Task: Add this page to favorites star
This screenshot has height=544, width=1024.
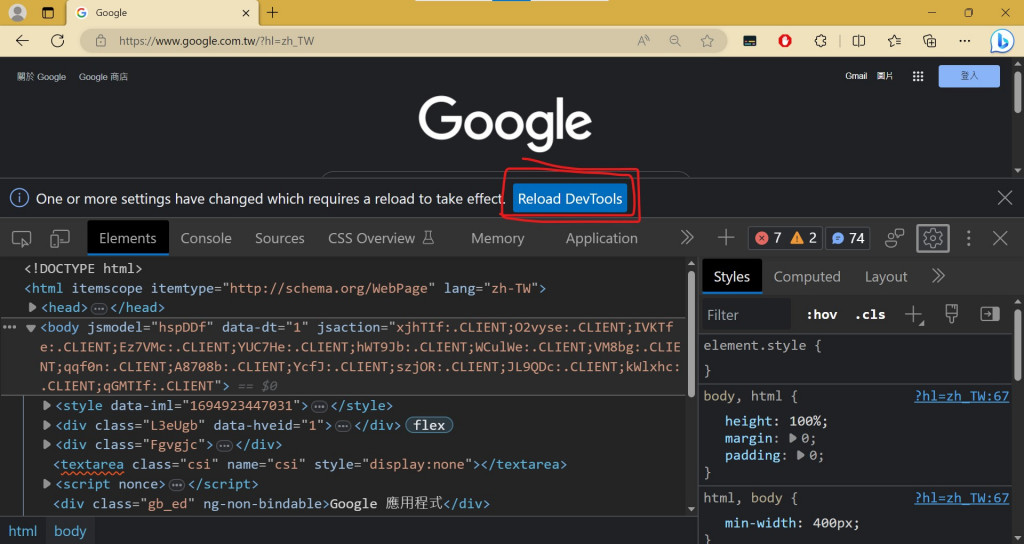Action: [x=707, y=40]
